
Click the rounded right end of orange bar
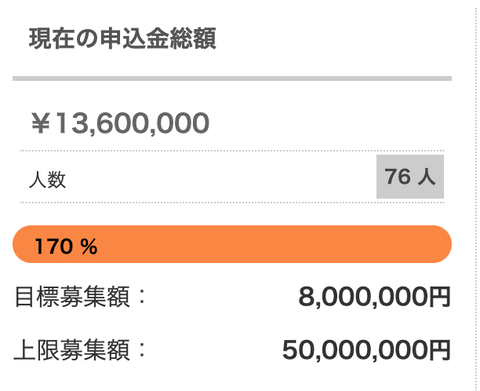[440, 244]
